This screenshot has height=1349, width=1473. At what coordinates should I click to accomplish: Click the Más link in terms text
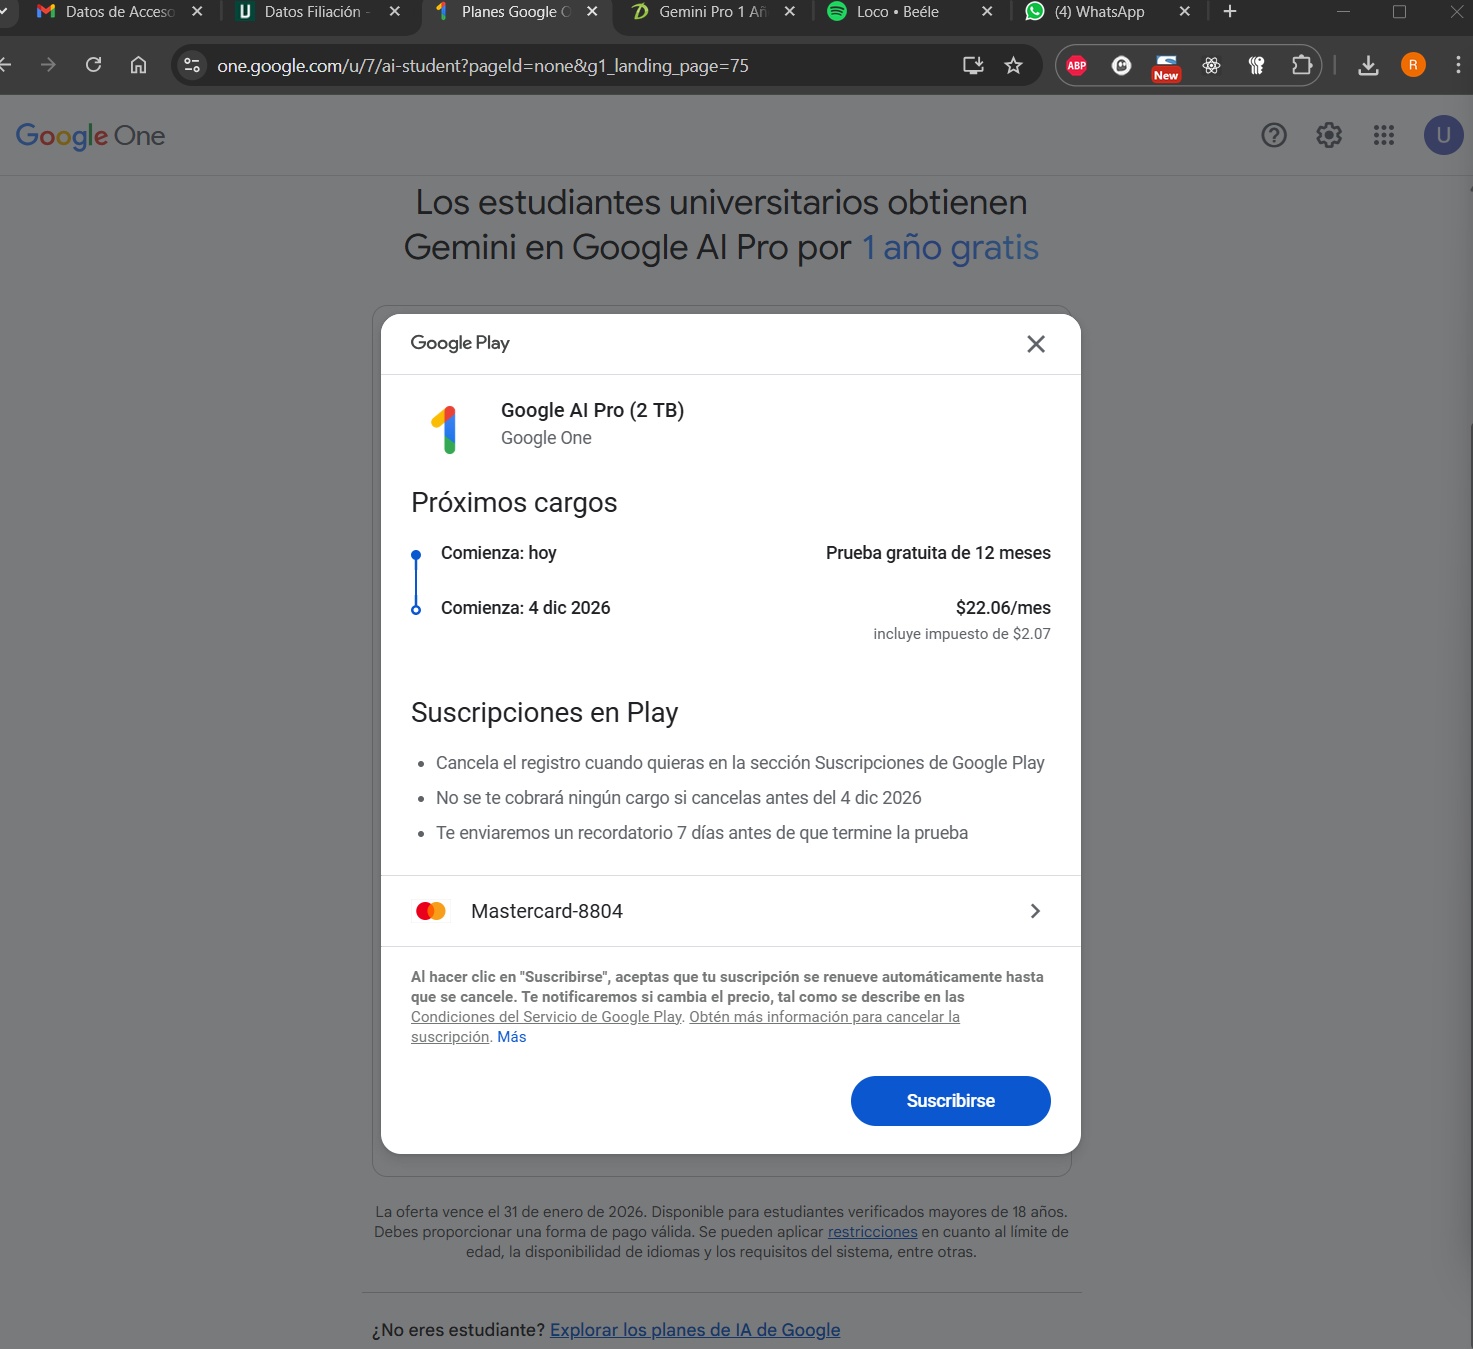coord(511,1037)
